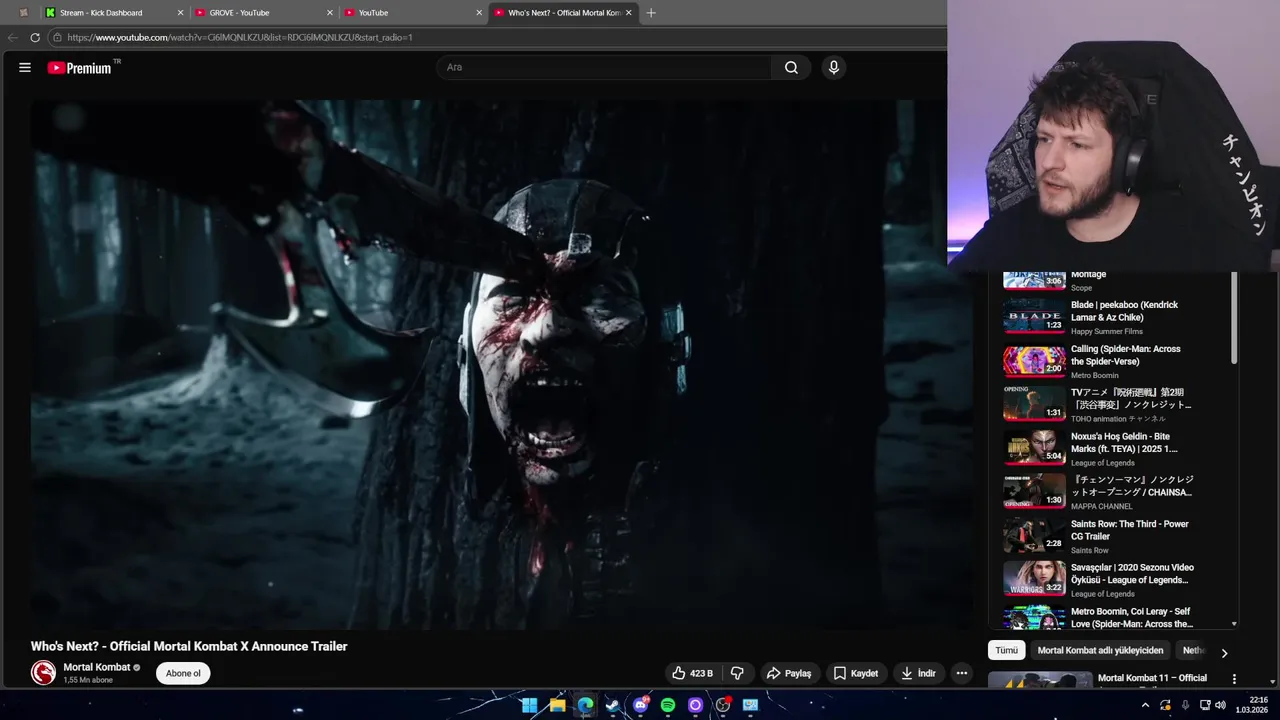Close the GROVE - YouTube tab

[x=330, y=13]
